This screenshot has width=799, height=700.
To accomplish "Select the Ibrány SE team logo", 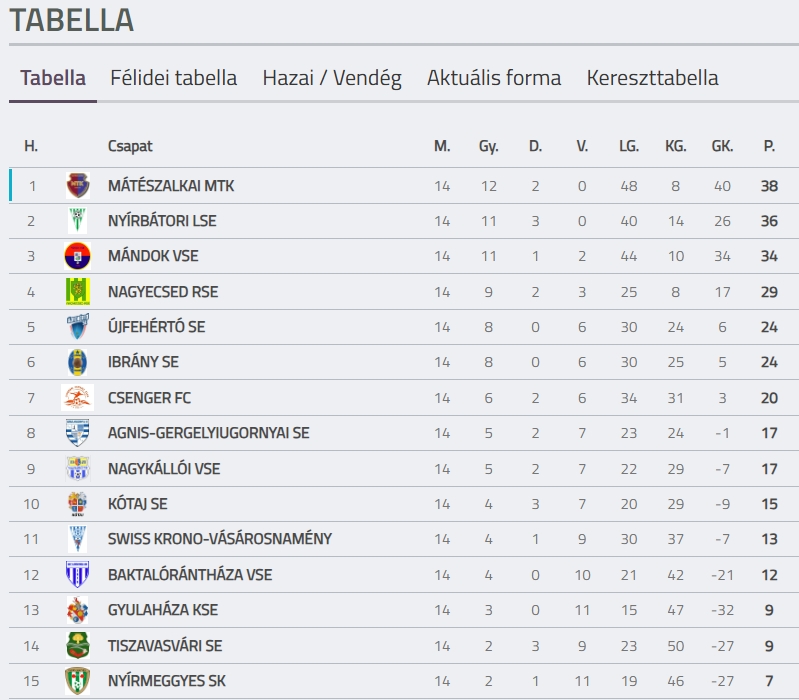I will 77,362.
